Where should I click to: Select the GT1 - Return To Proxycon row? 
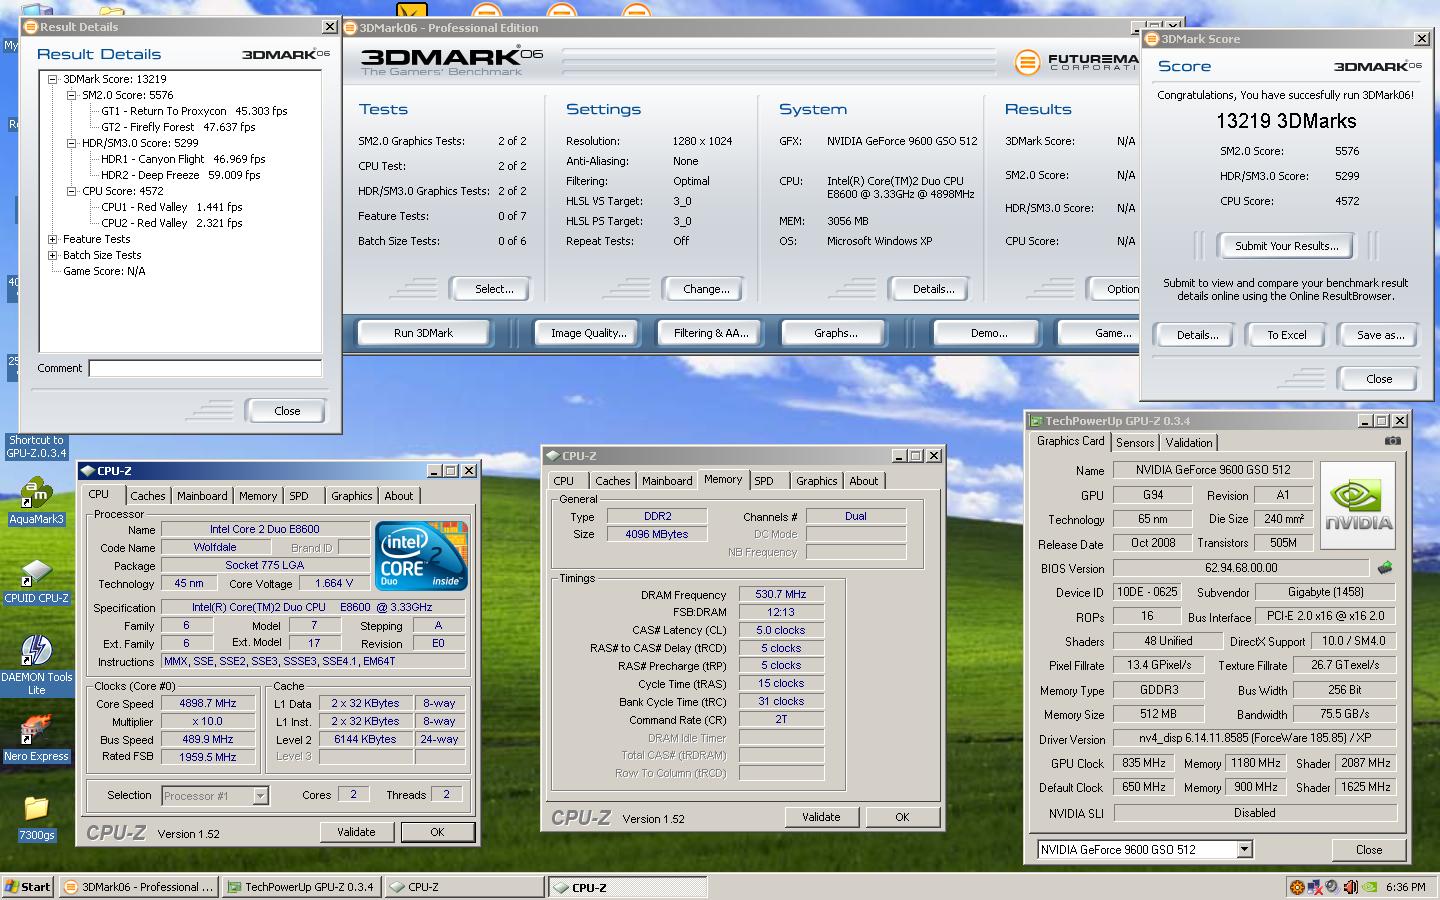pos(194,111)
